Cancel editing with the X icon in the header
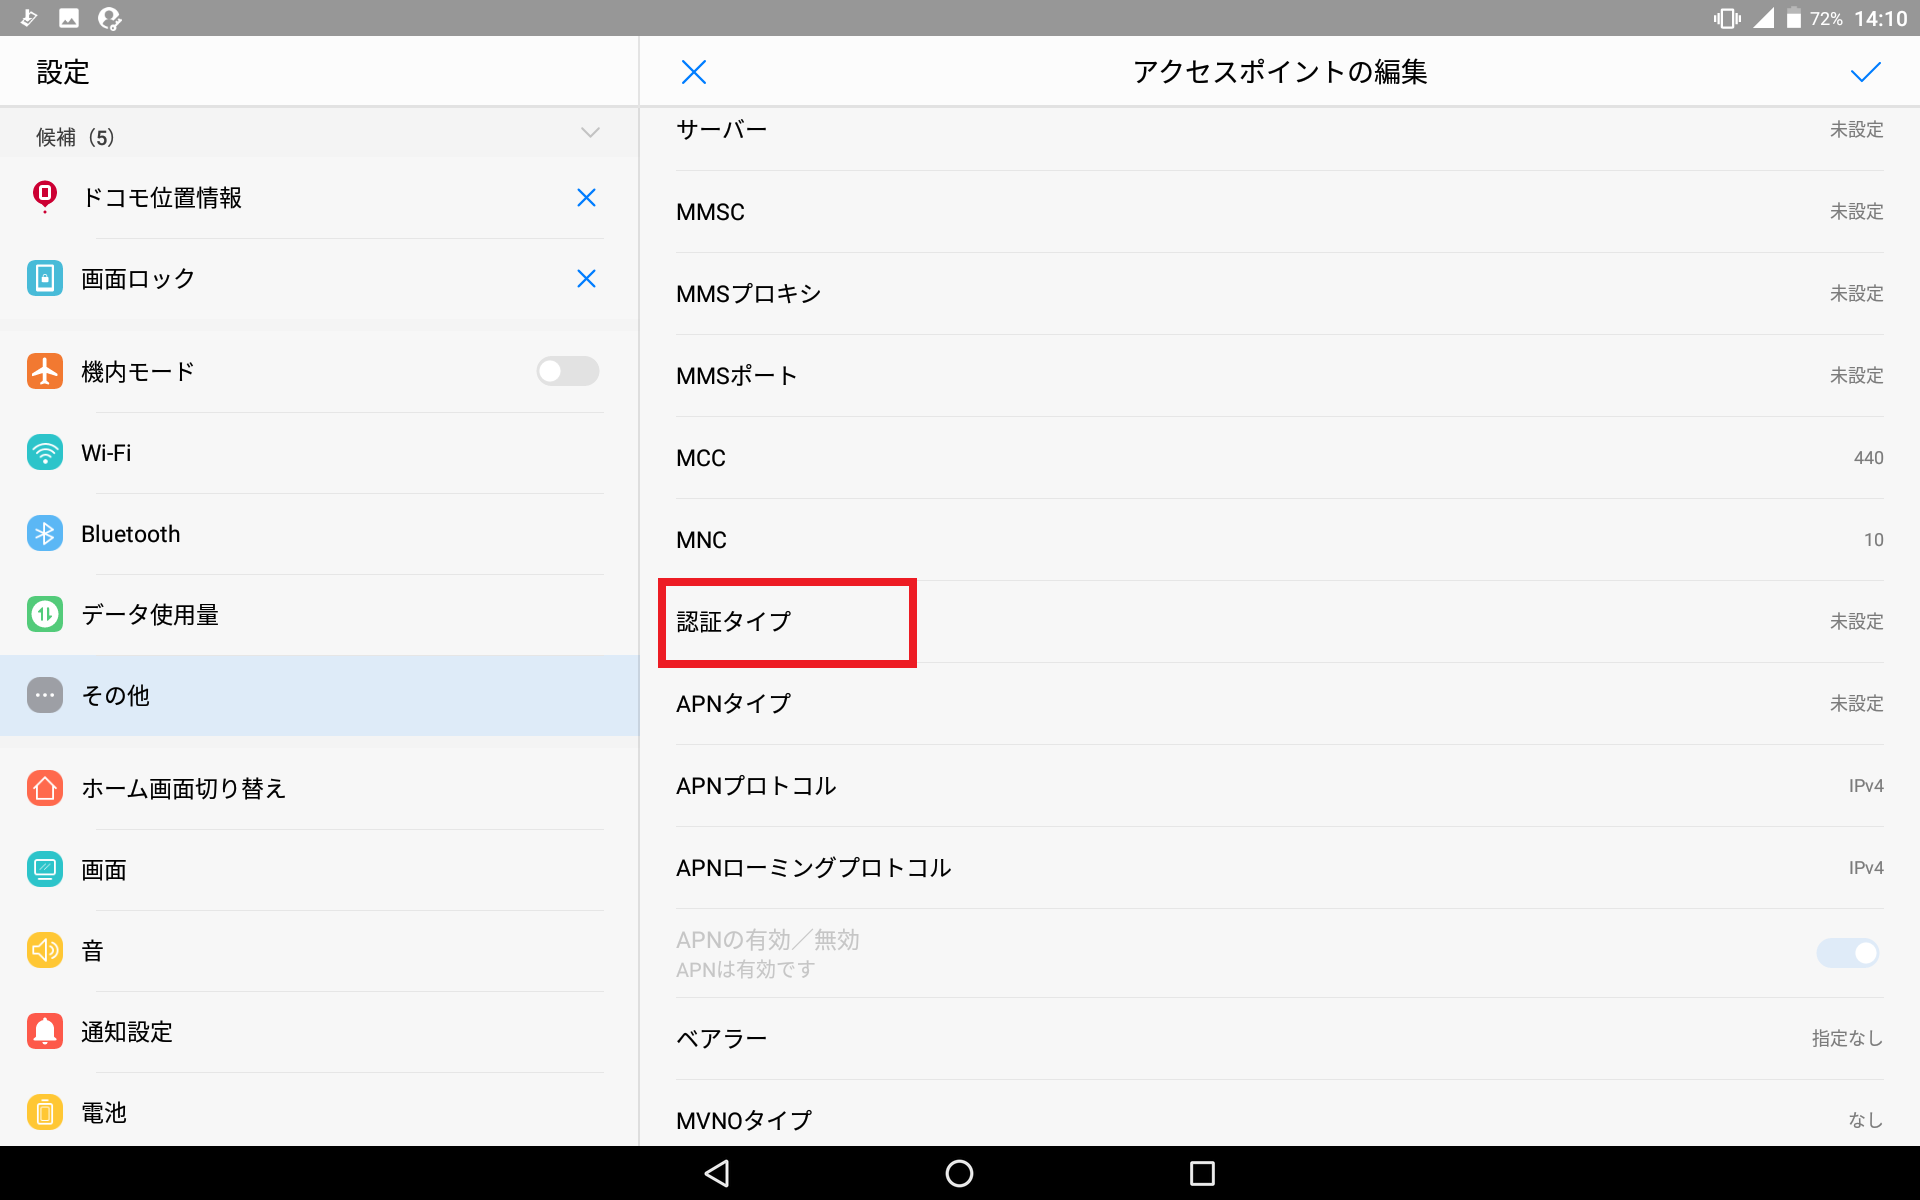 coord(693,72)
